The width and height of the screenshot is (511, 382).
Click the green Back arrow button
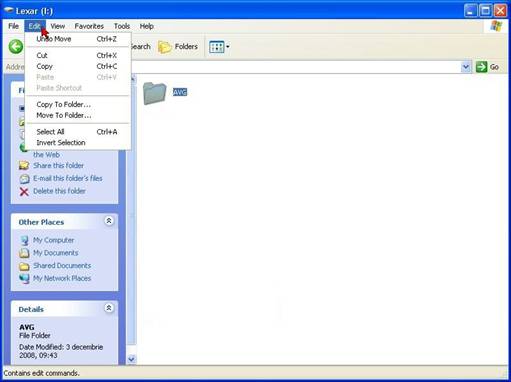click(x=16, y=47)
